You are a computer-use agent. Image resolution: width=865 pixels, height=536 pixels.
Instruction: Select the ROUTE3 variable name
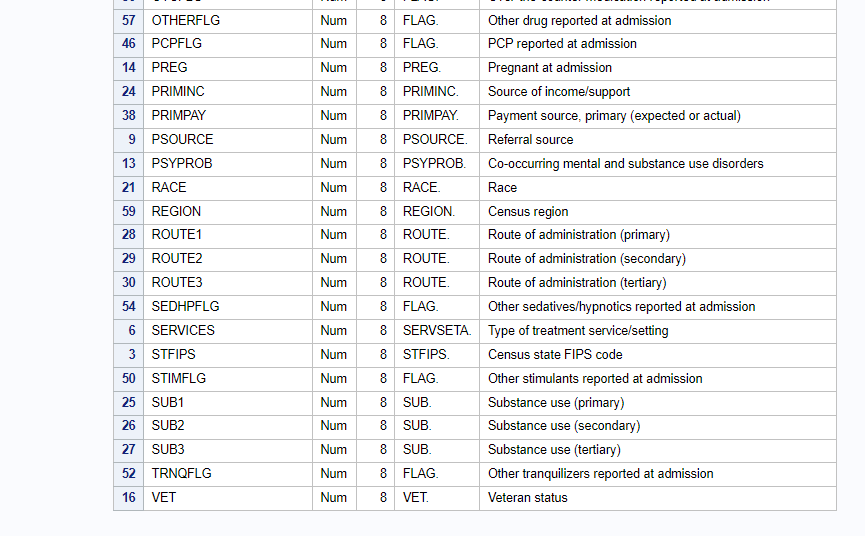(x=177, y=283)
